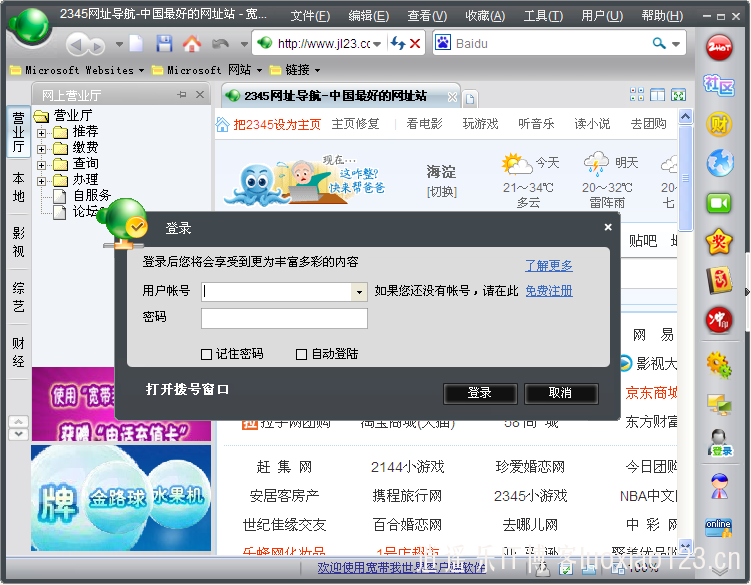Viewport: 751px width, 585px height.
Task: Click the 密码 input field
Action: pos(284,319)
